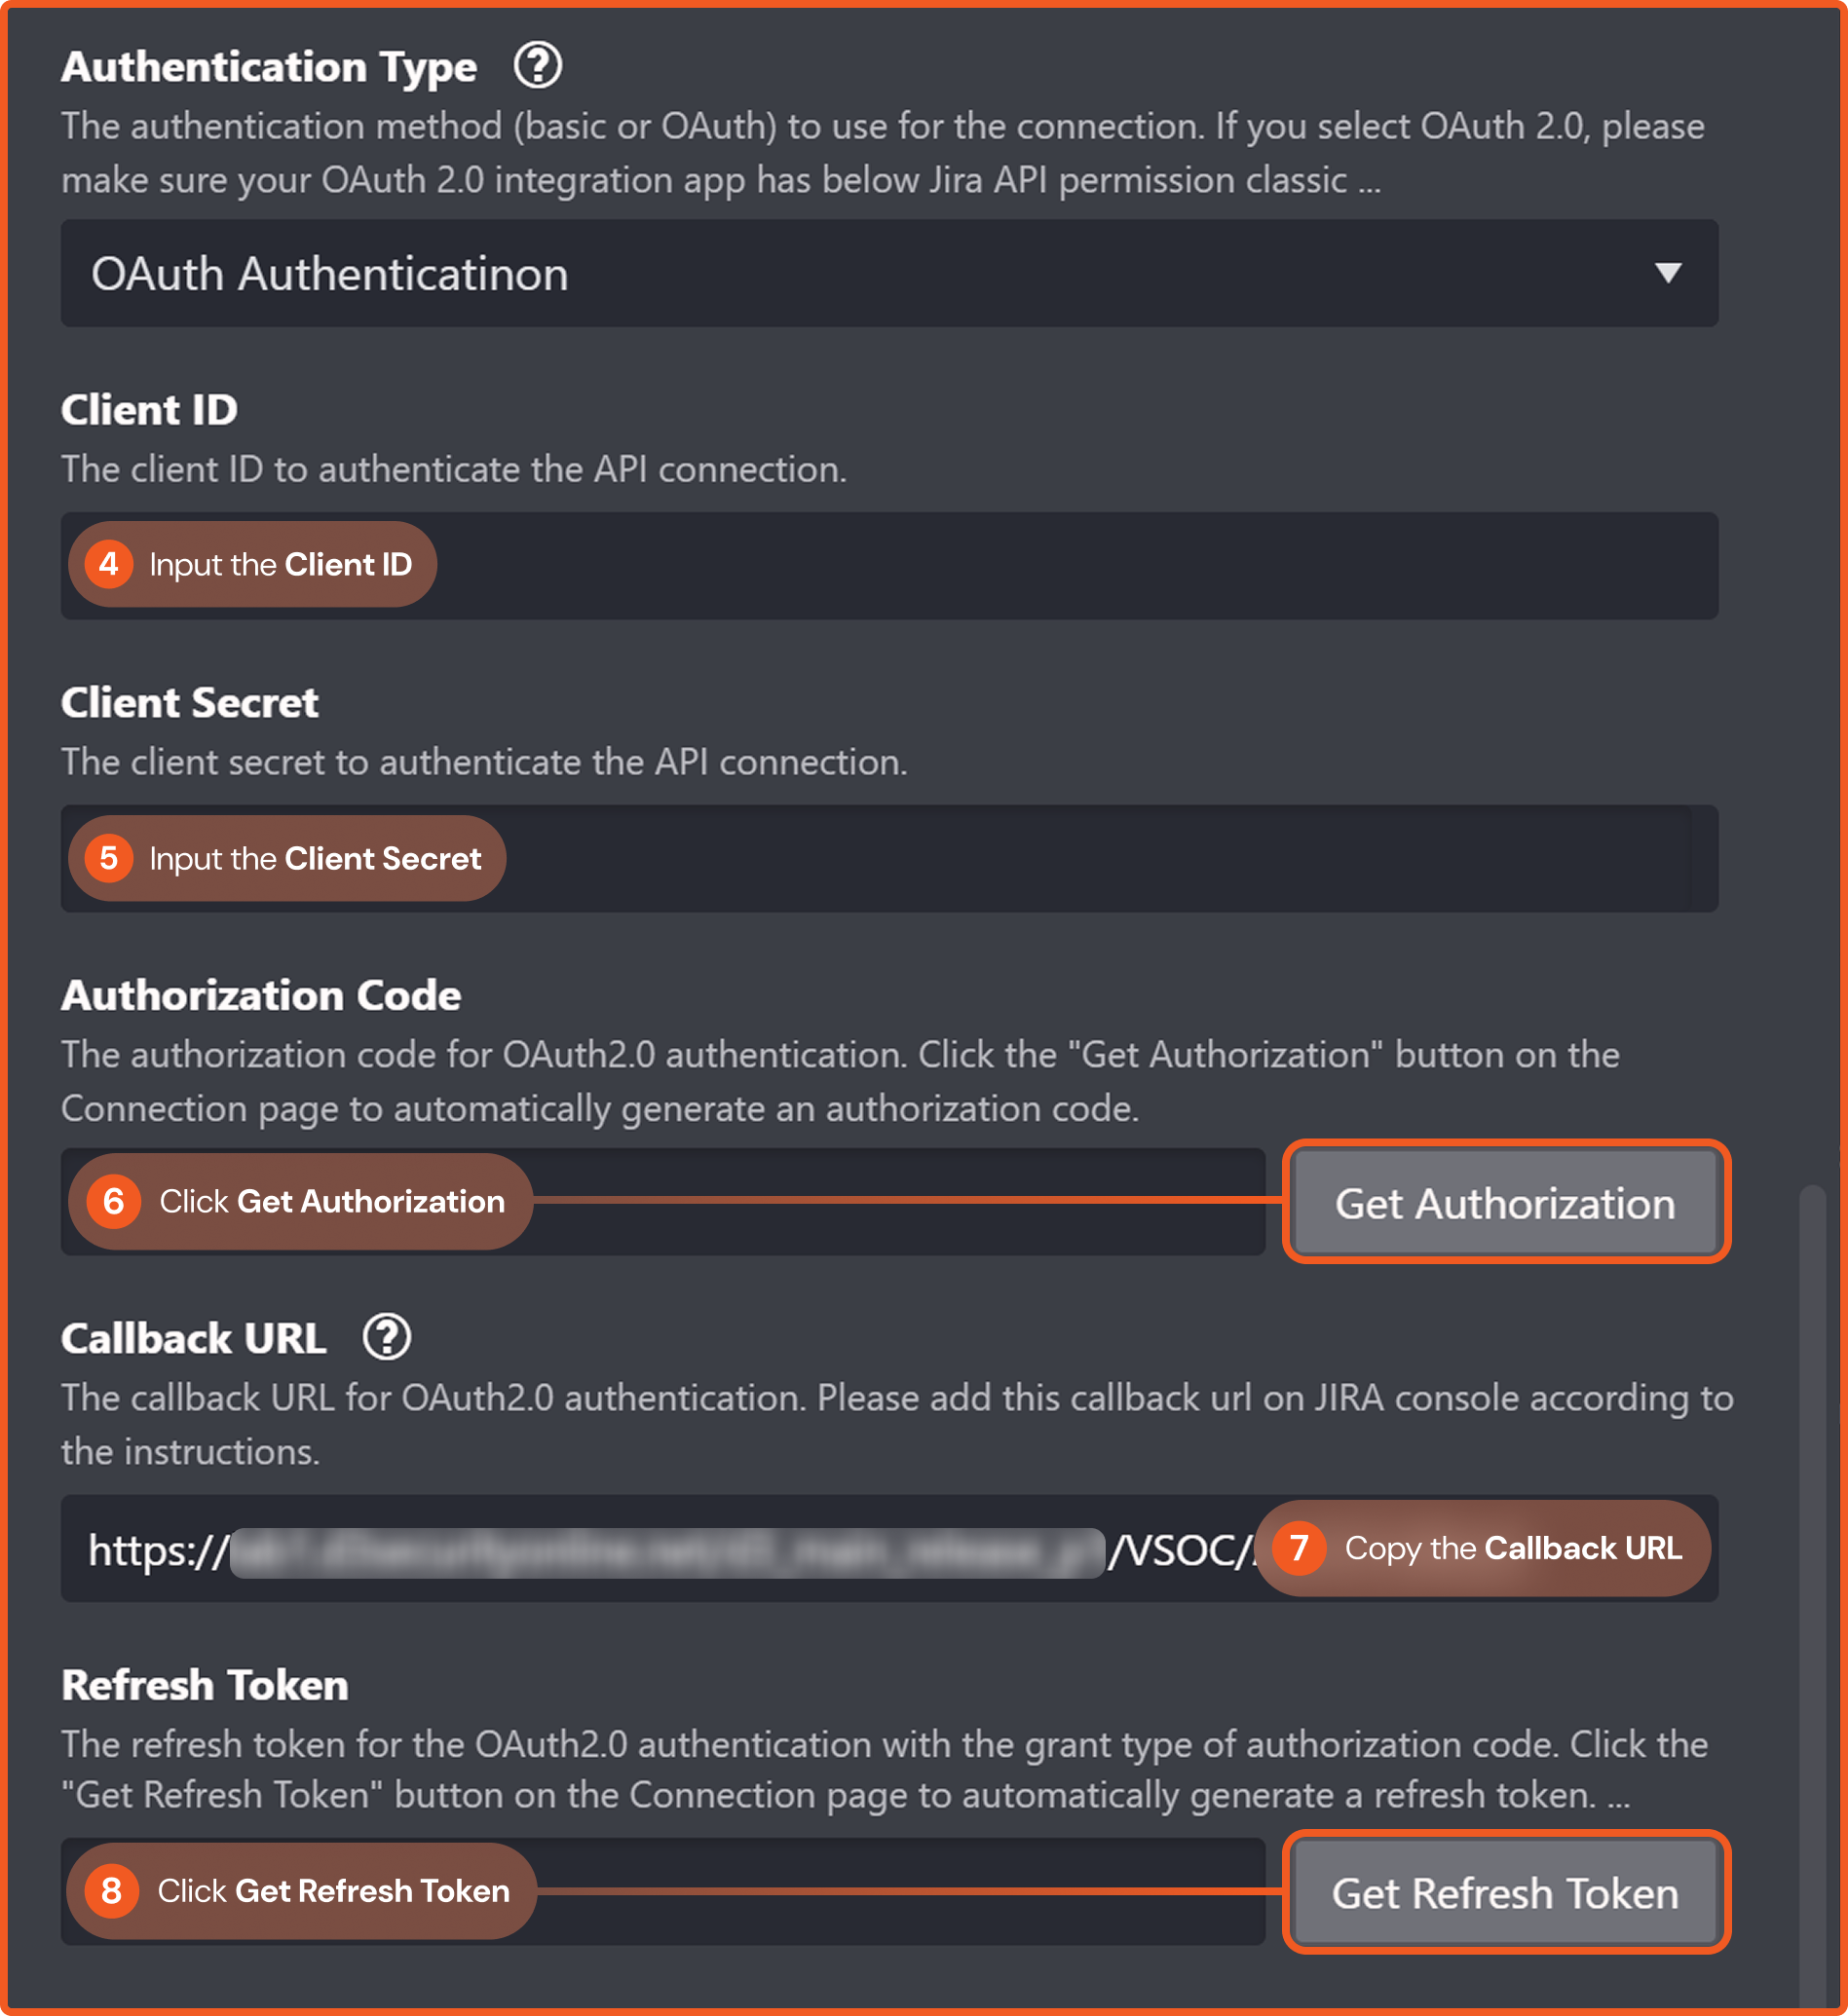The width and height of the screenshot is (1848, 2016).
Task: Click the "Refresh Token" heading label
Action: point(205,1685)
